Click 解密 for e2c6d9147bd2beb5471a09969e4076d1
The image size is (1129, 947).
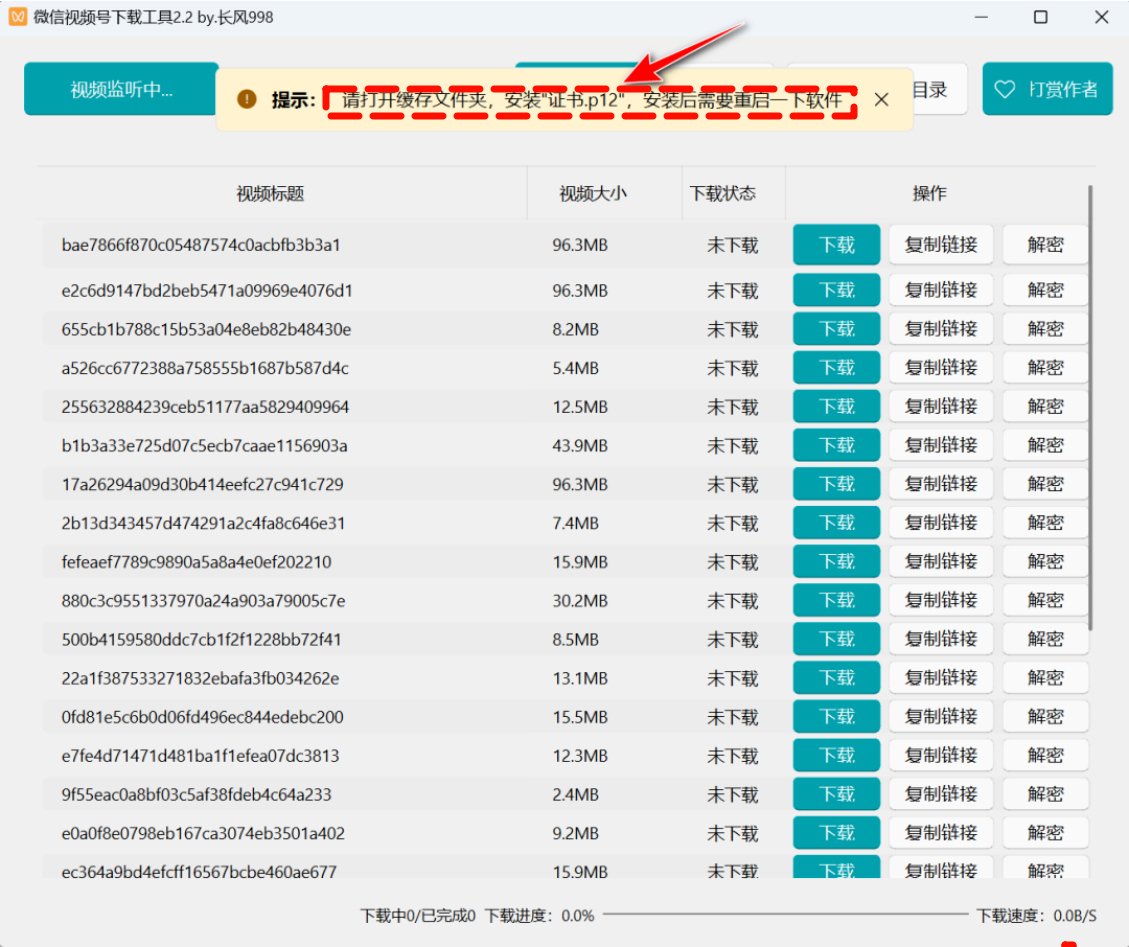[x=1045, y=290]
